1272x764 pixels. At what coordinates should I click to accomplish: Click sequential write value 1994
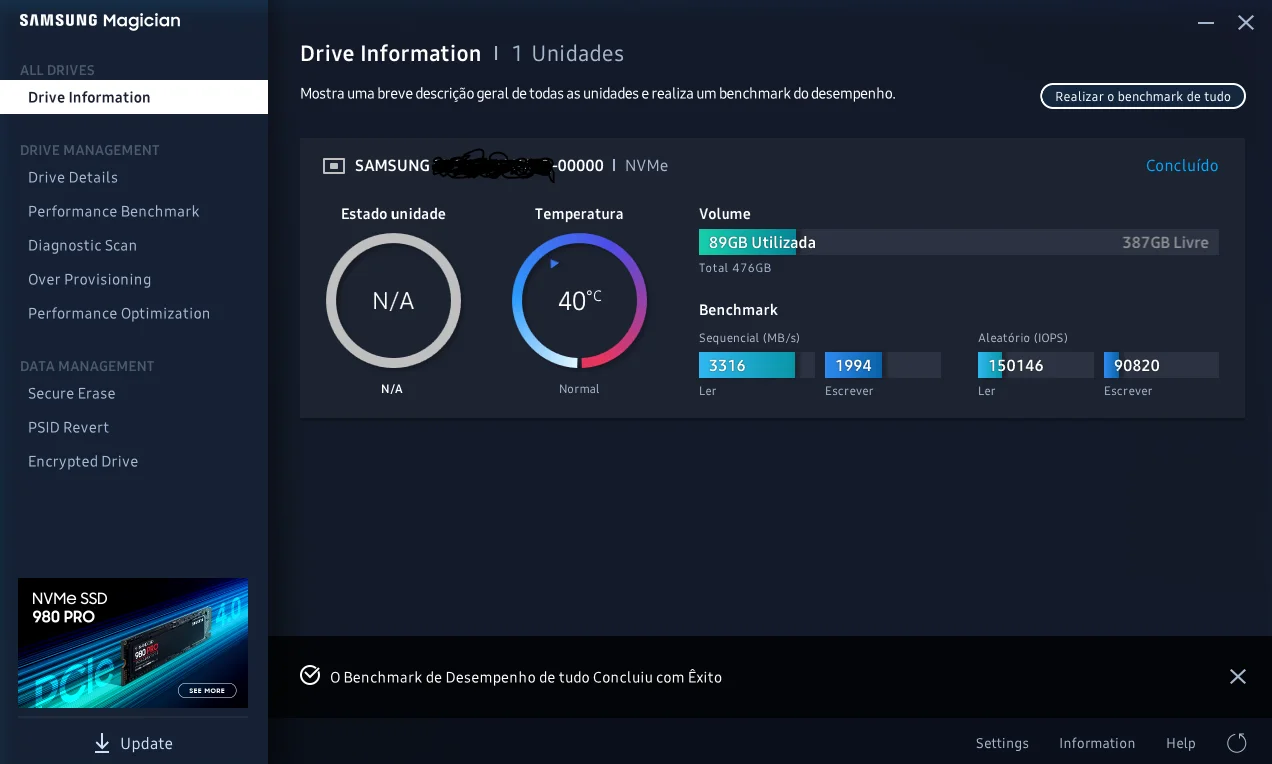pyautogui.click(x=854, y=365)
